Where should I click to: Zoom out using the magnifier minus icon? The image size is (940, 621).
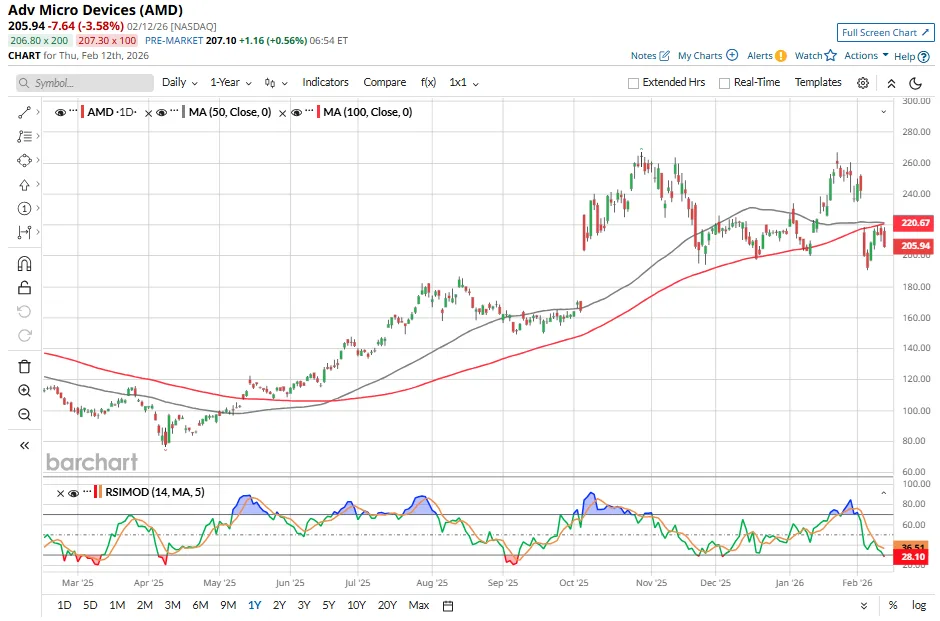click(x=25, y=415)
